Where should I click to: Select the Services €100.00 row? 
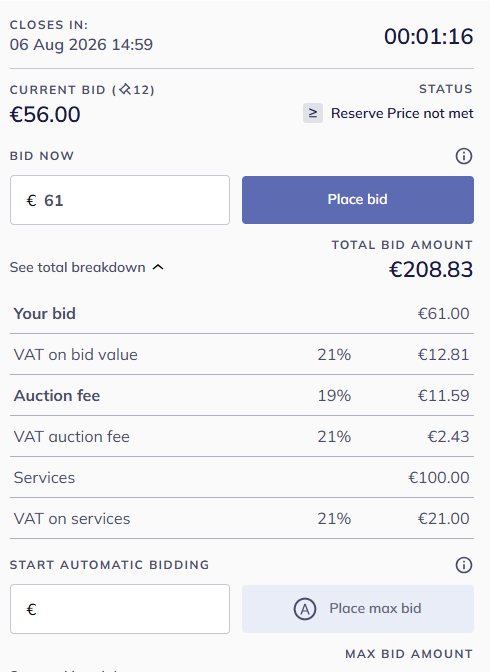click(x=242, y=477)
